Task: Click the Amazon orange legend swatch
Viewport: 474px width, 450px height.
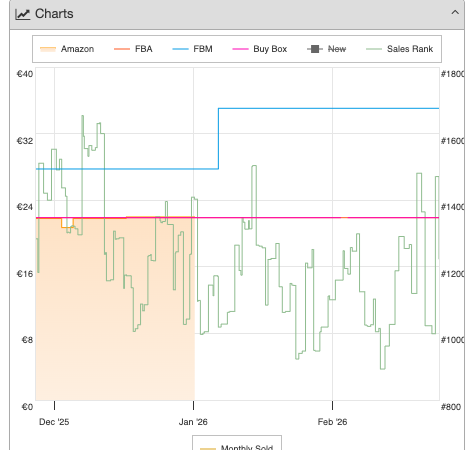Action: tap(48, 49)
